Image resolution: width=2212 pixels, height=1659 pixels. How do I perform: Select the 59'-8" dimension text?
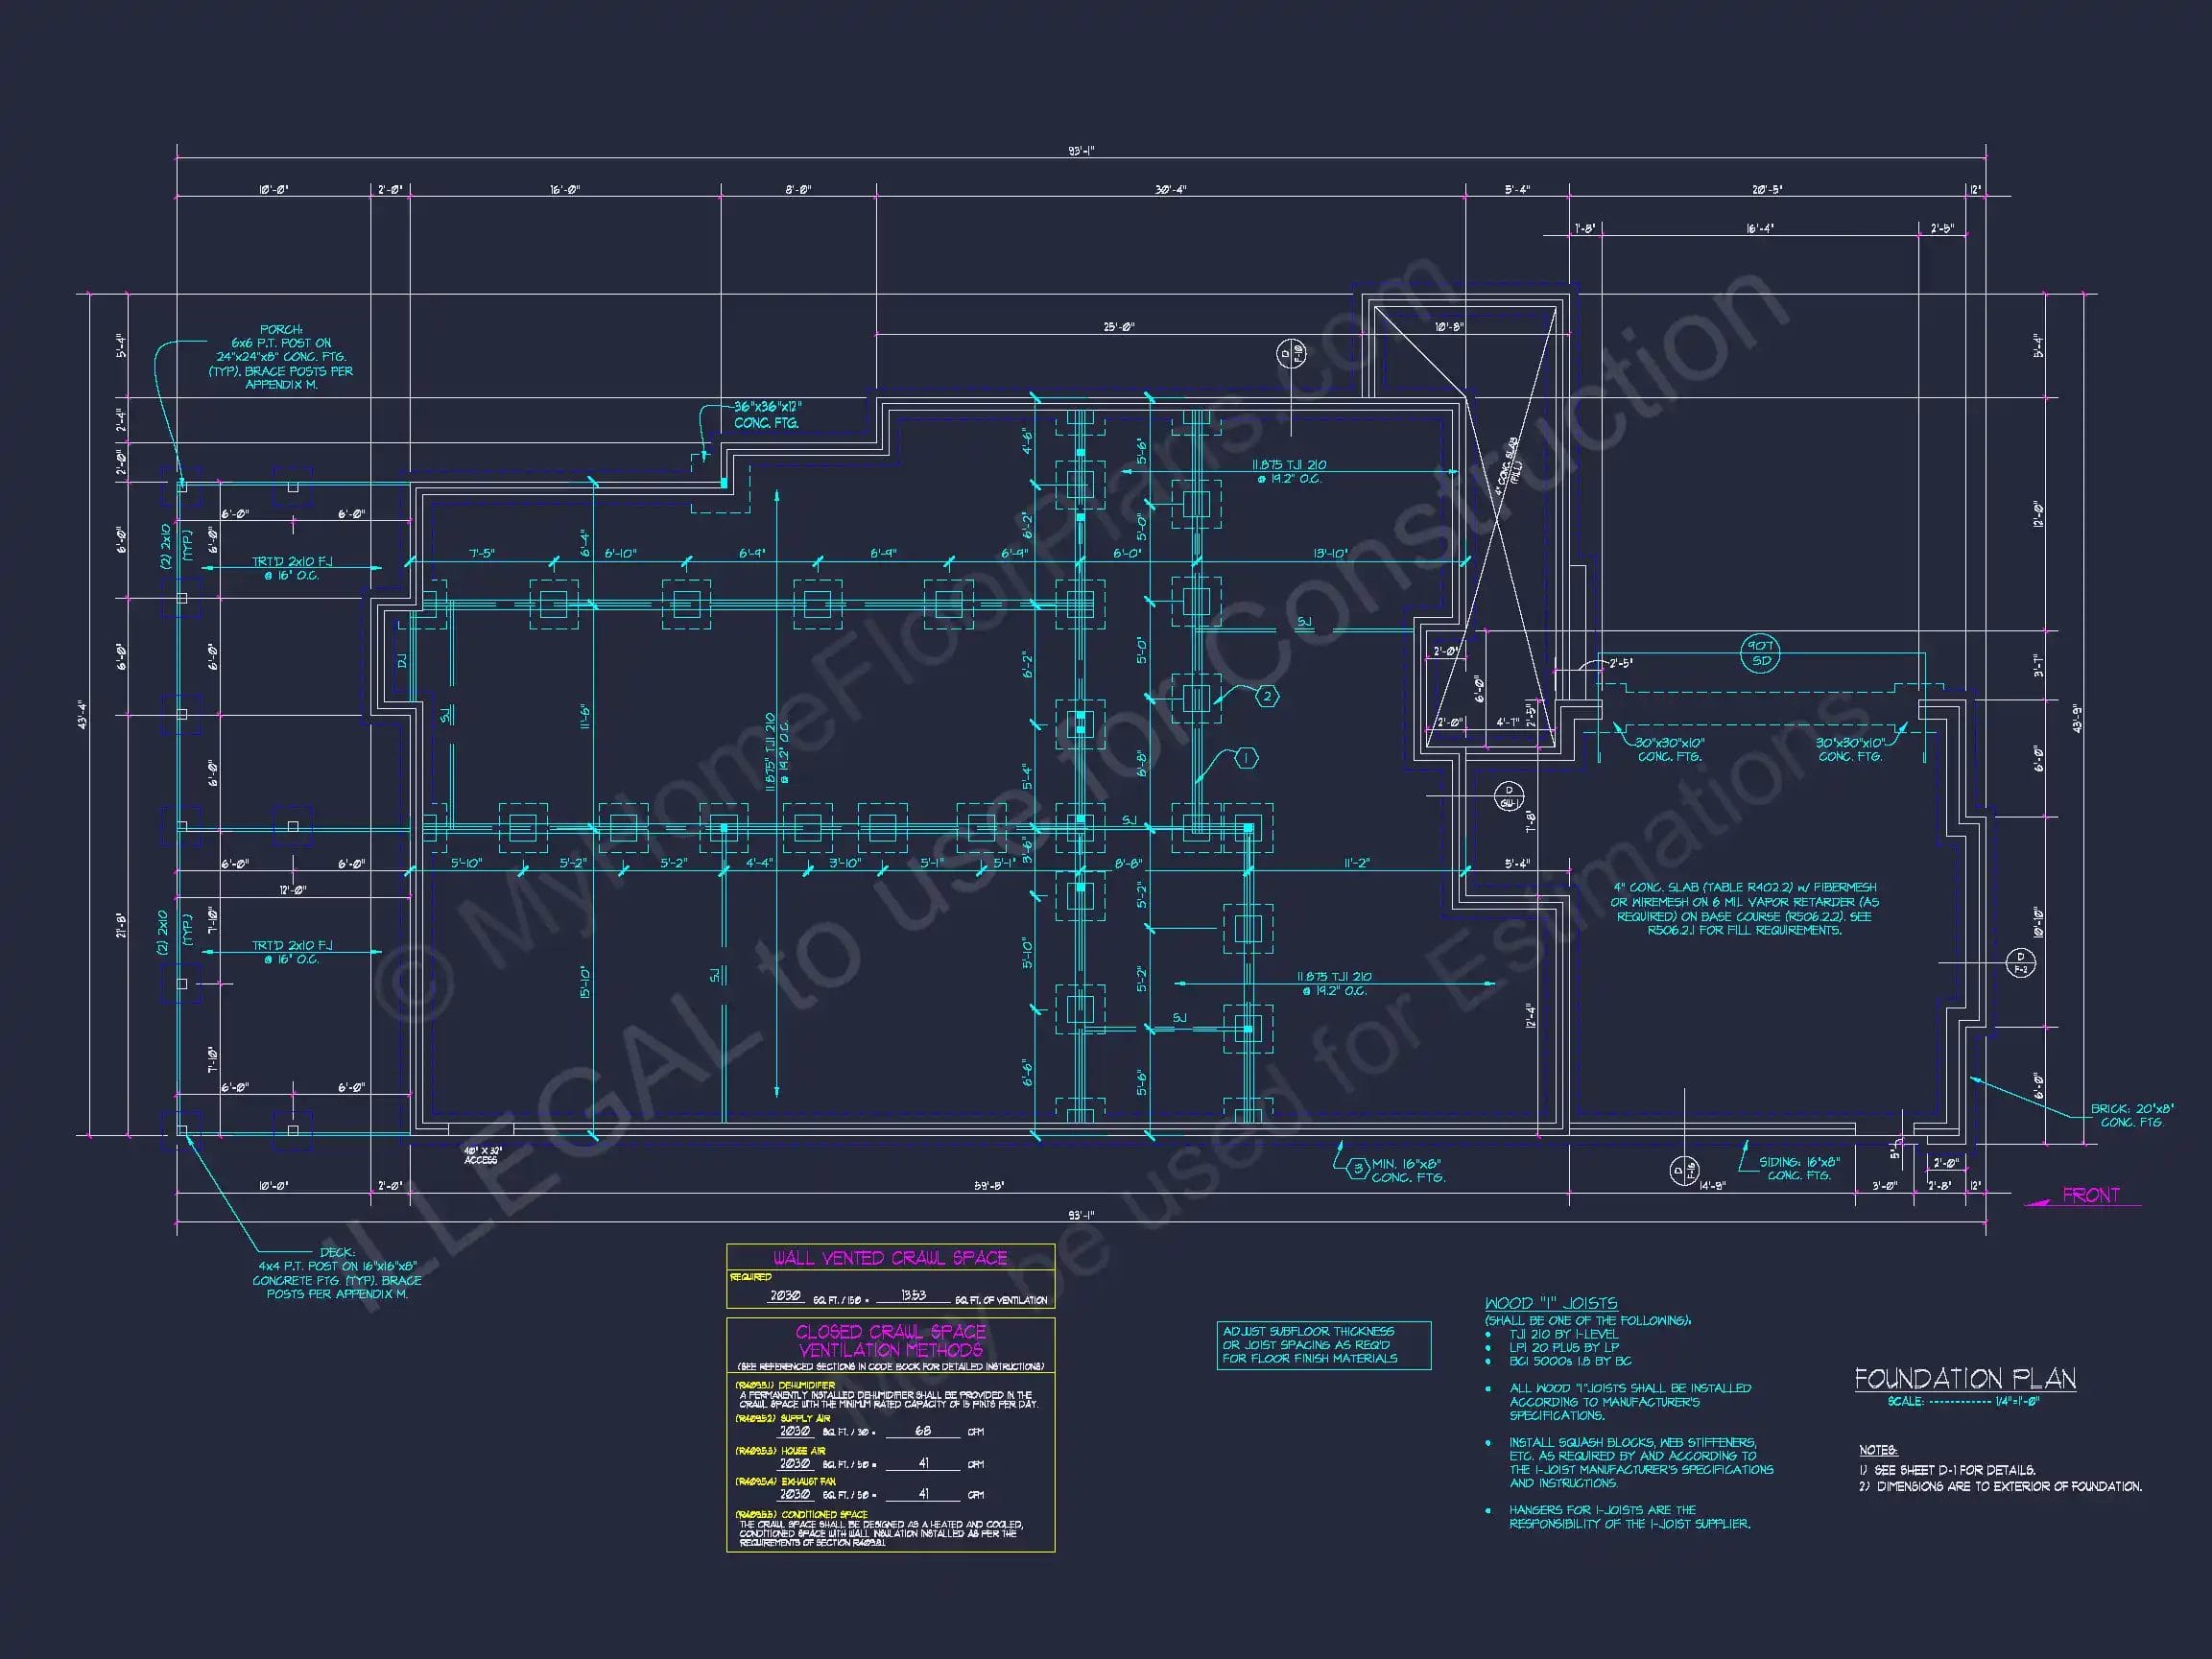click(988, 1186)
